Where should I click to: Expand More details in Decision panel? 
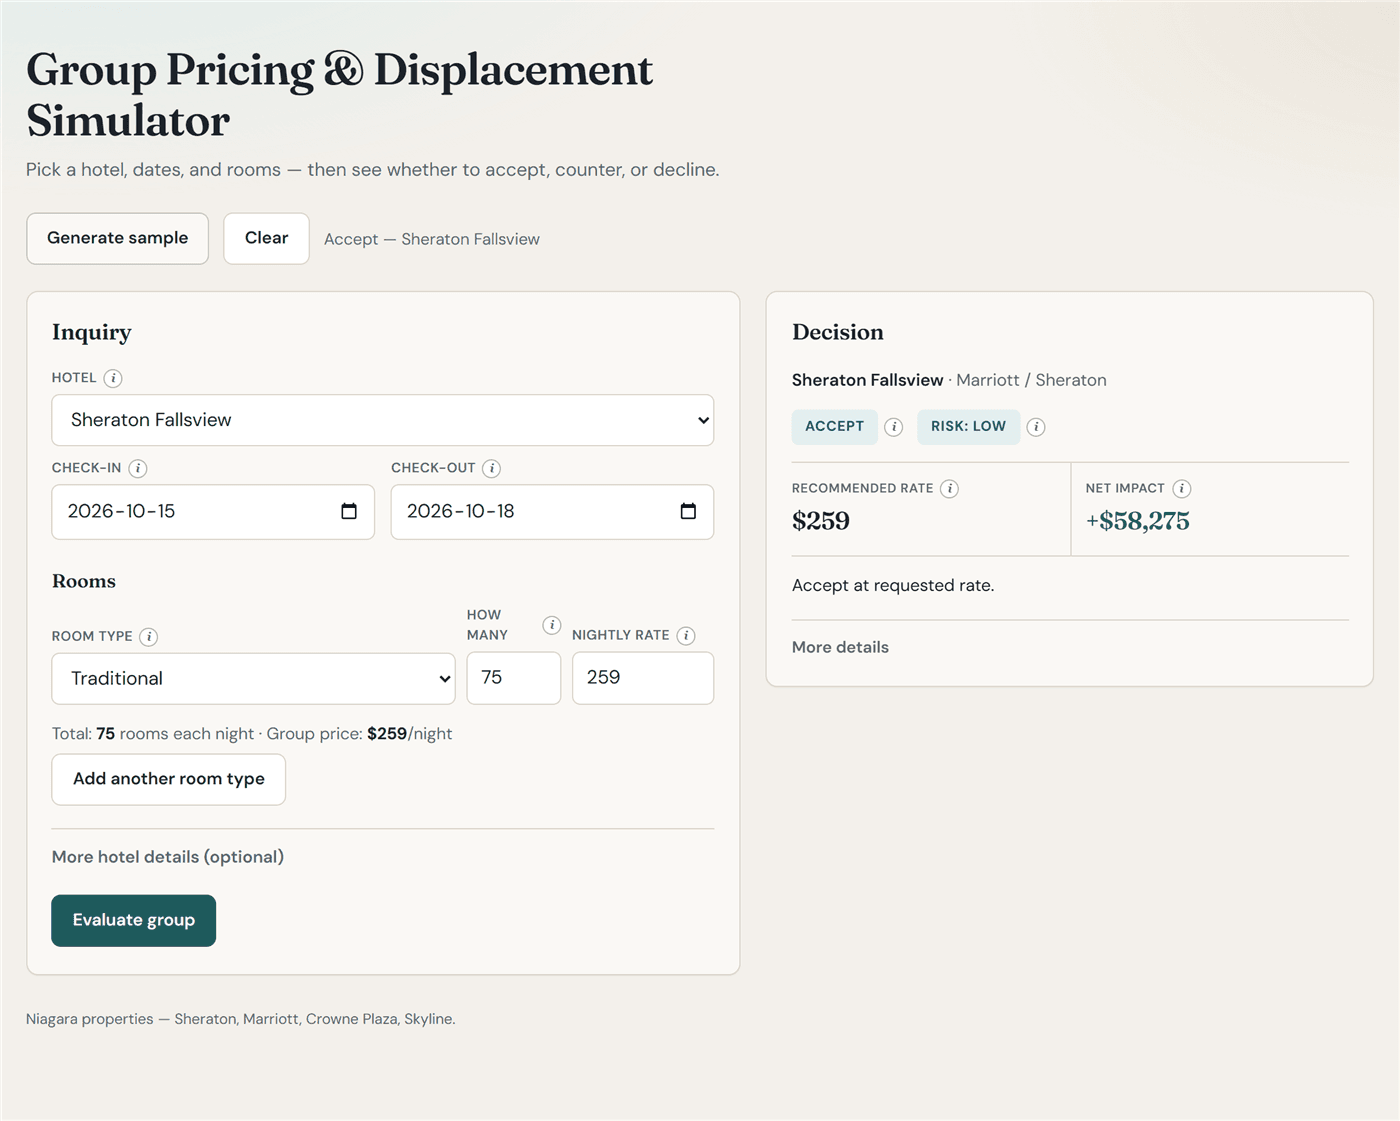tap(840, 647)
